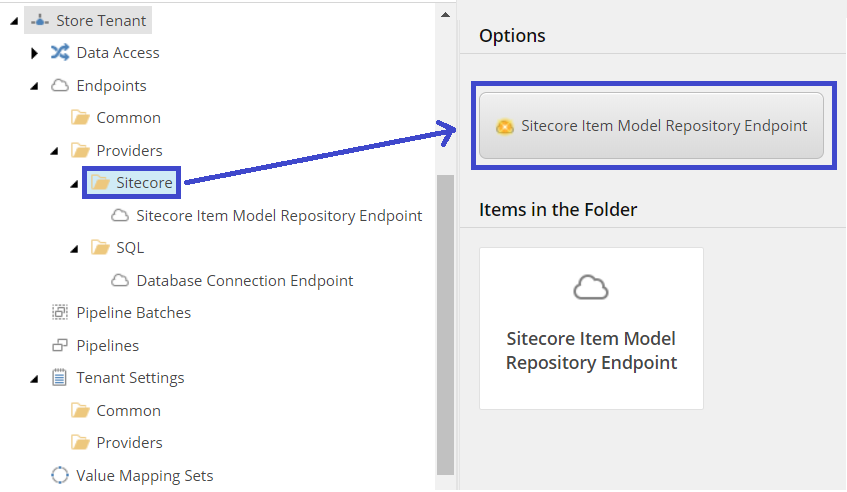Collapse the Sitecore folder node

pos(75,184)
